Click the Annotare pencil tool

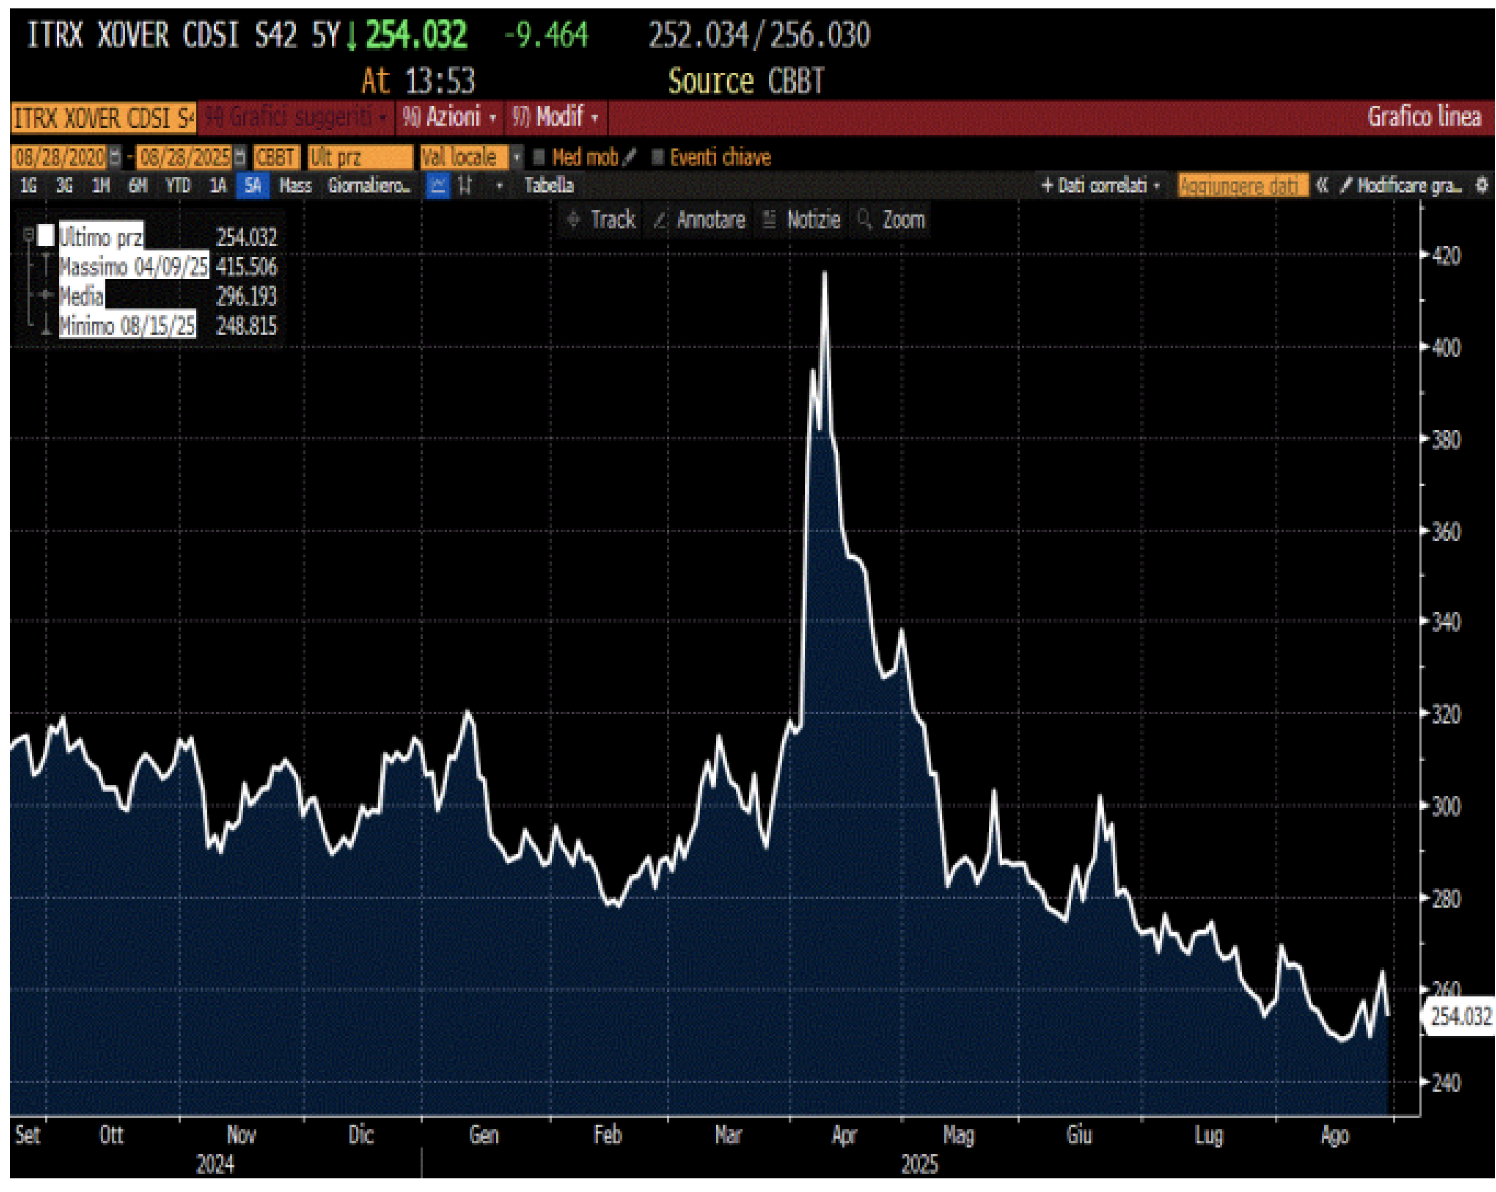(699, 220)
